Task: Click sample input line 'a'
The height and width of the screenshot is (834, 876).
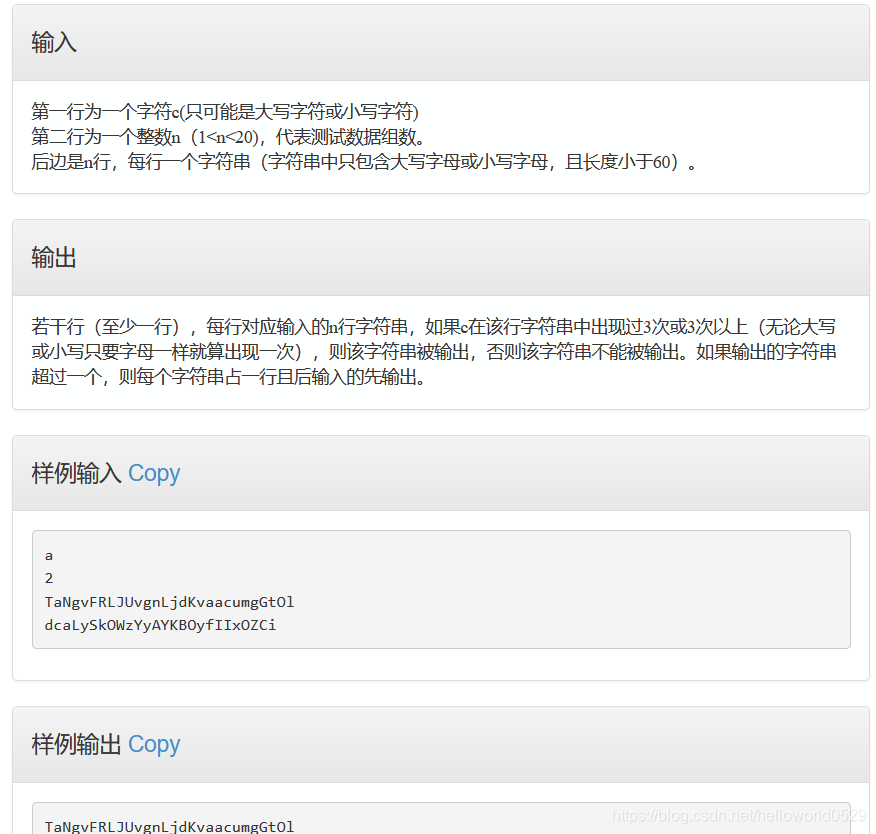Action: 49,556
